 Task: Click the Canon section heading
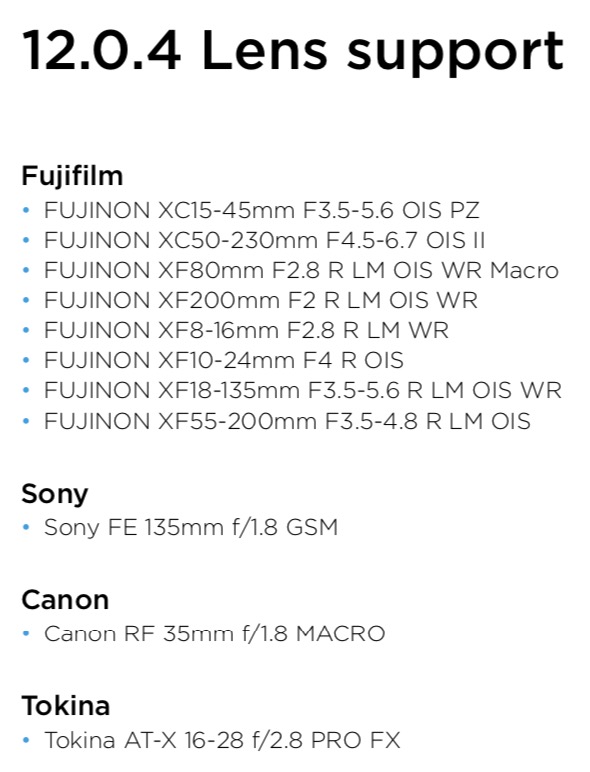tap(65, 600)
